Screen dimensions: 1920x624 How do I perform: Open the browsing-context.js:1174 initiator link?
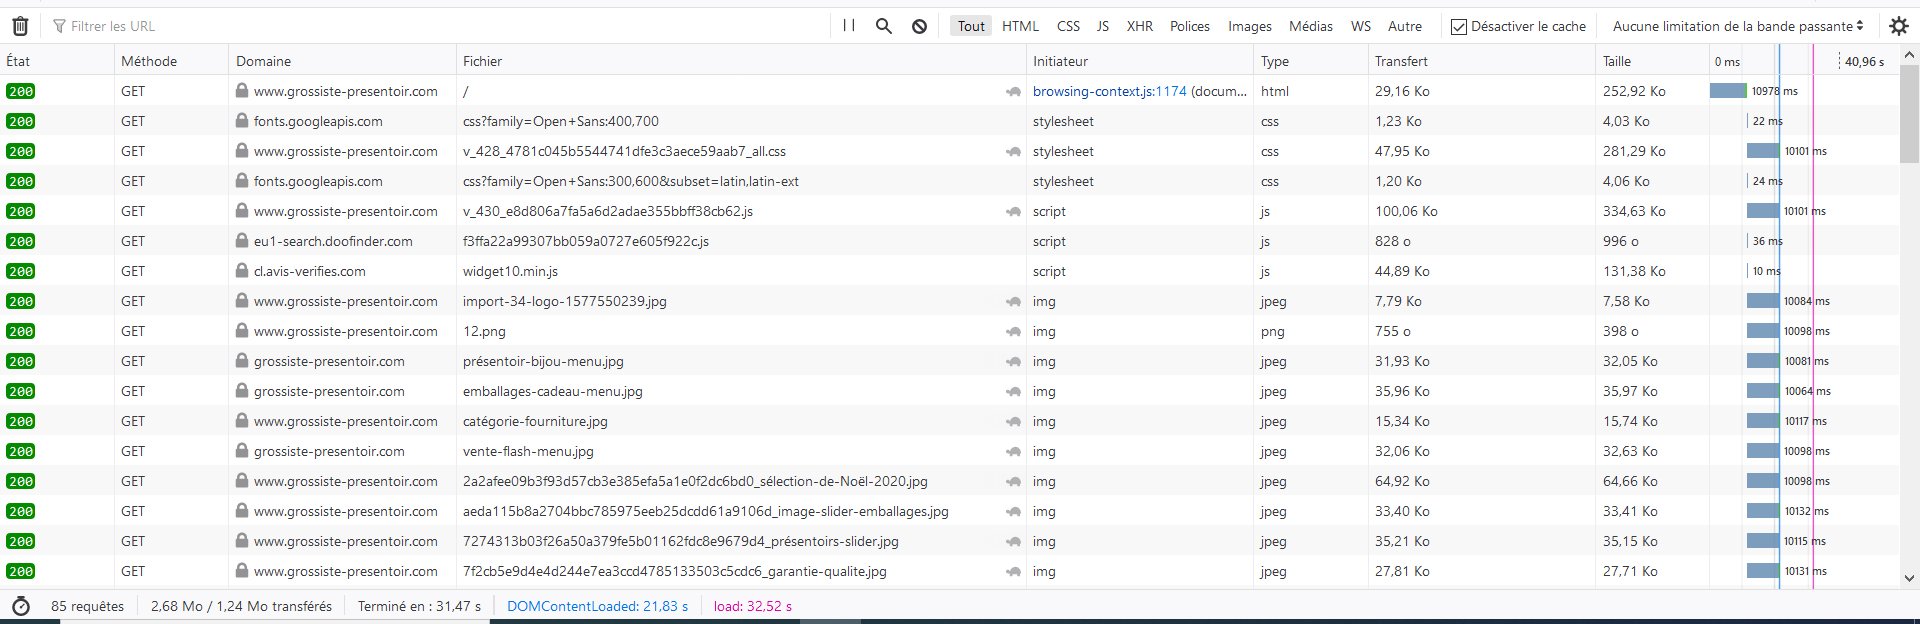[1110, 91]
